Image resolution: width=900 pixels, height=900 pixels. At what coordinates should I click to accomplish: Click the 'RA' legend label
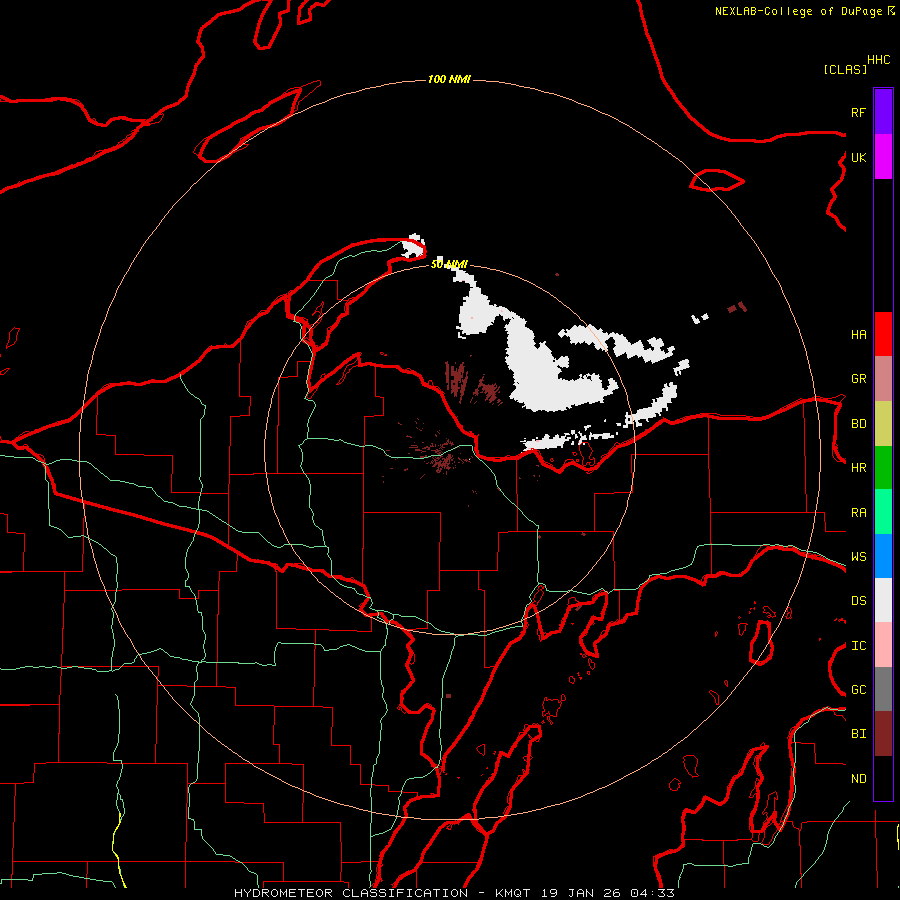coord(858,513)
